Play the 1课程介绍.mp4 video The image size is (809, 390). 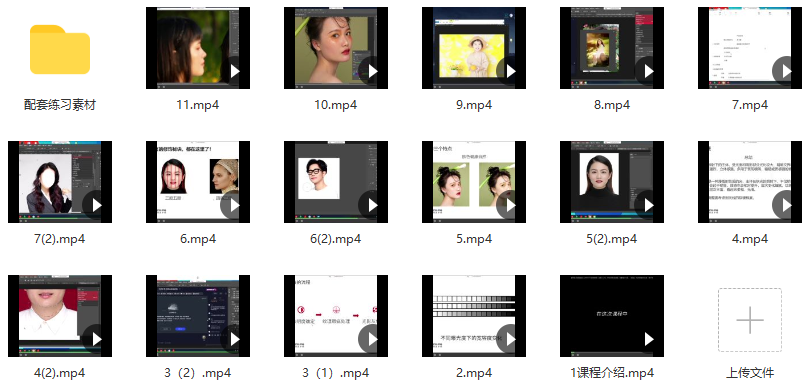[649, 339]
